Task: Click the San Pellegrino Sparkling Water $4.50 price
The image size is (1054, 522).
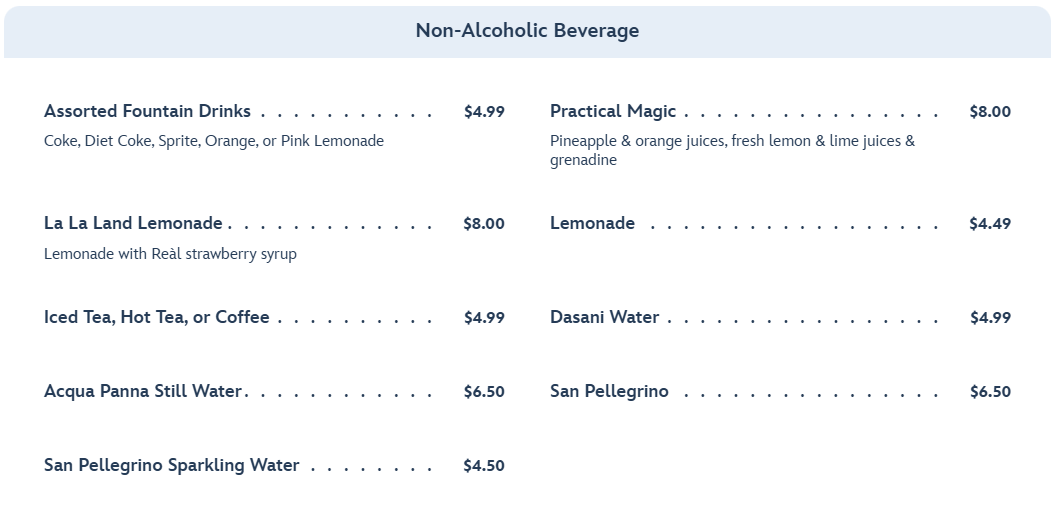Action: click(484, 466)
